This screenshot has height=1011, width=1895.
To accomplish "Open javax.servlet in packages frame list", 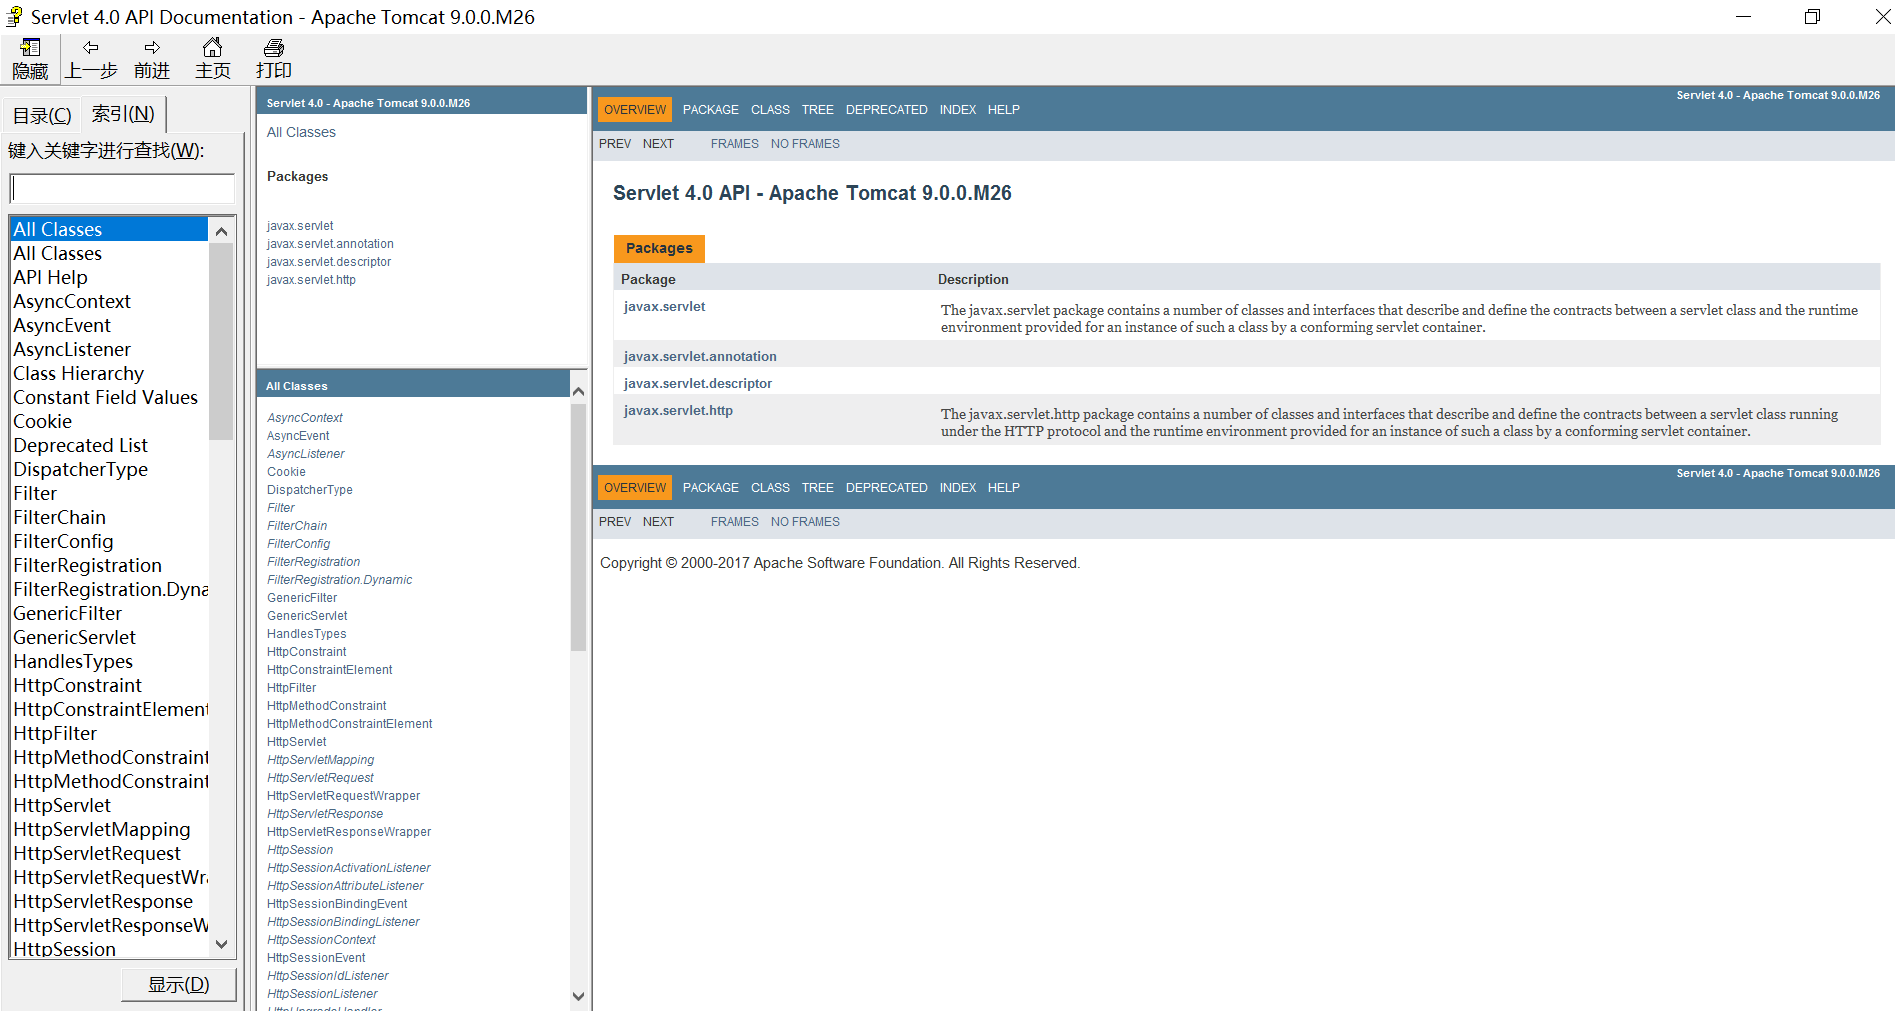I will (300, 226).
